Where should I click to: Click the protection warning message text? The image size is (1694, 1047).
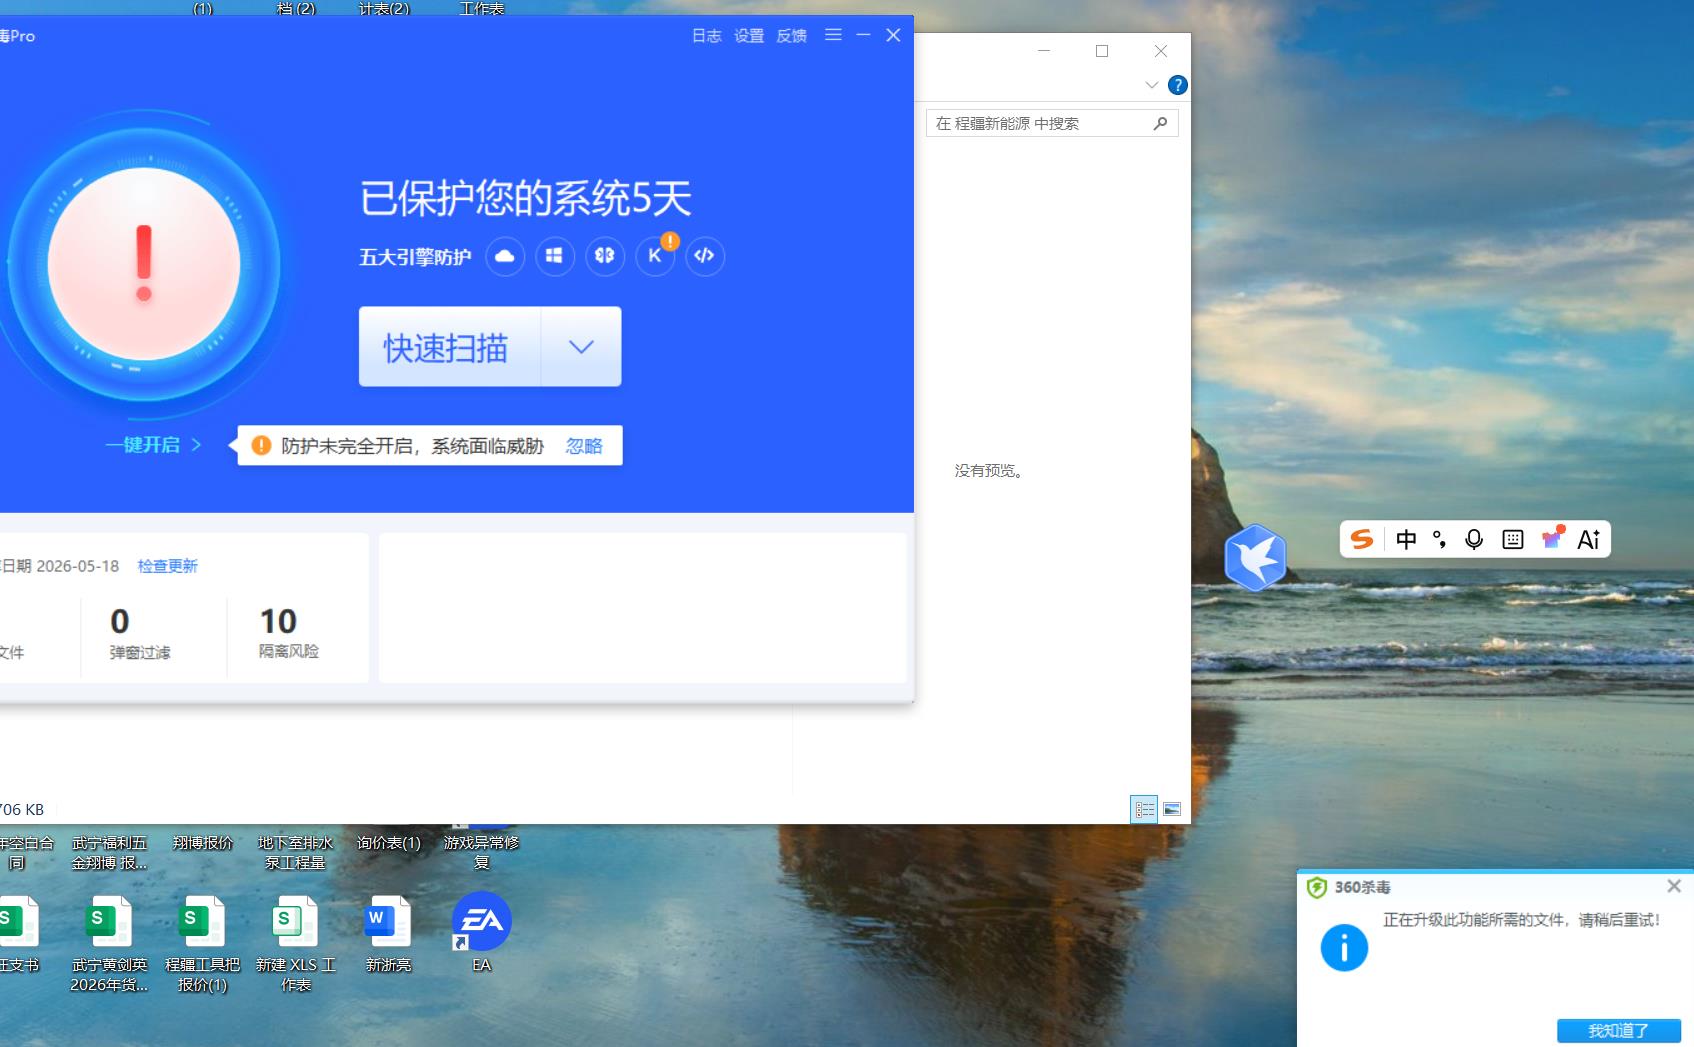pos(412,446)
